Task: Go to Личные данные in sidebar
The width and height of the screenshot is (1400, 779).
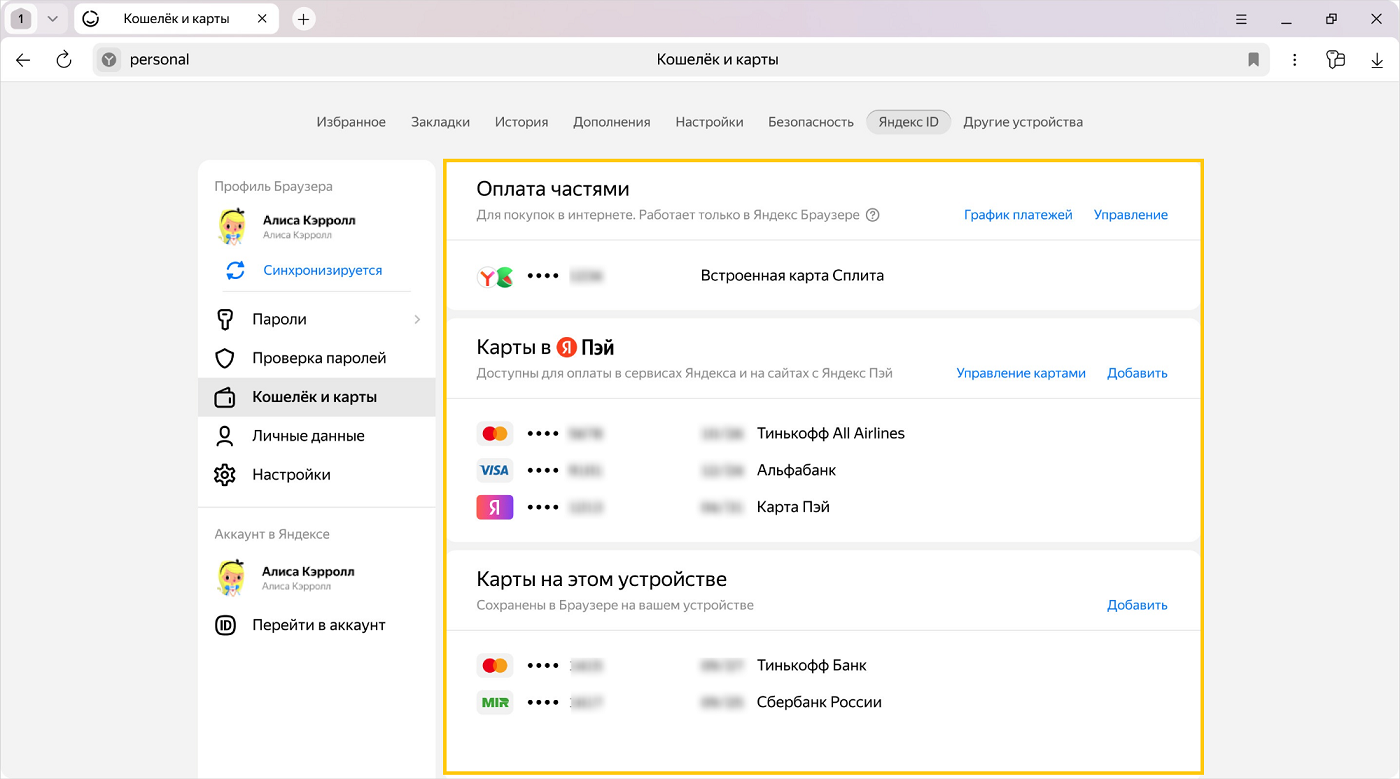Action: pyautogui.click(x=307, y=436)
